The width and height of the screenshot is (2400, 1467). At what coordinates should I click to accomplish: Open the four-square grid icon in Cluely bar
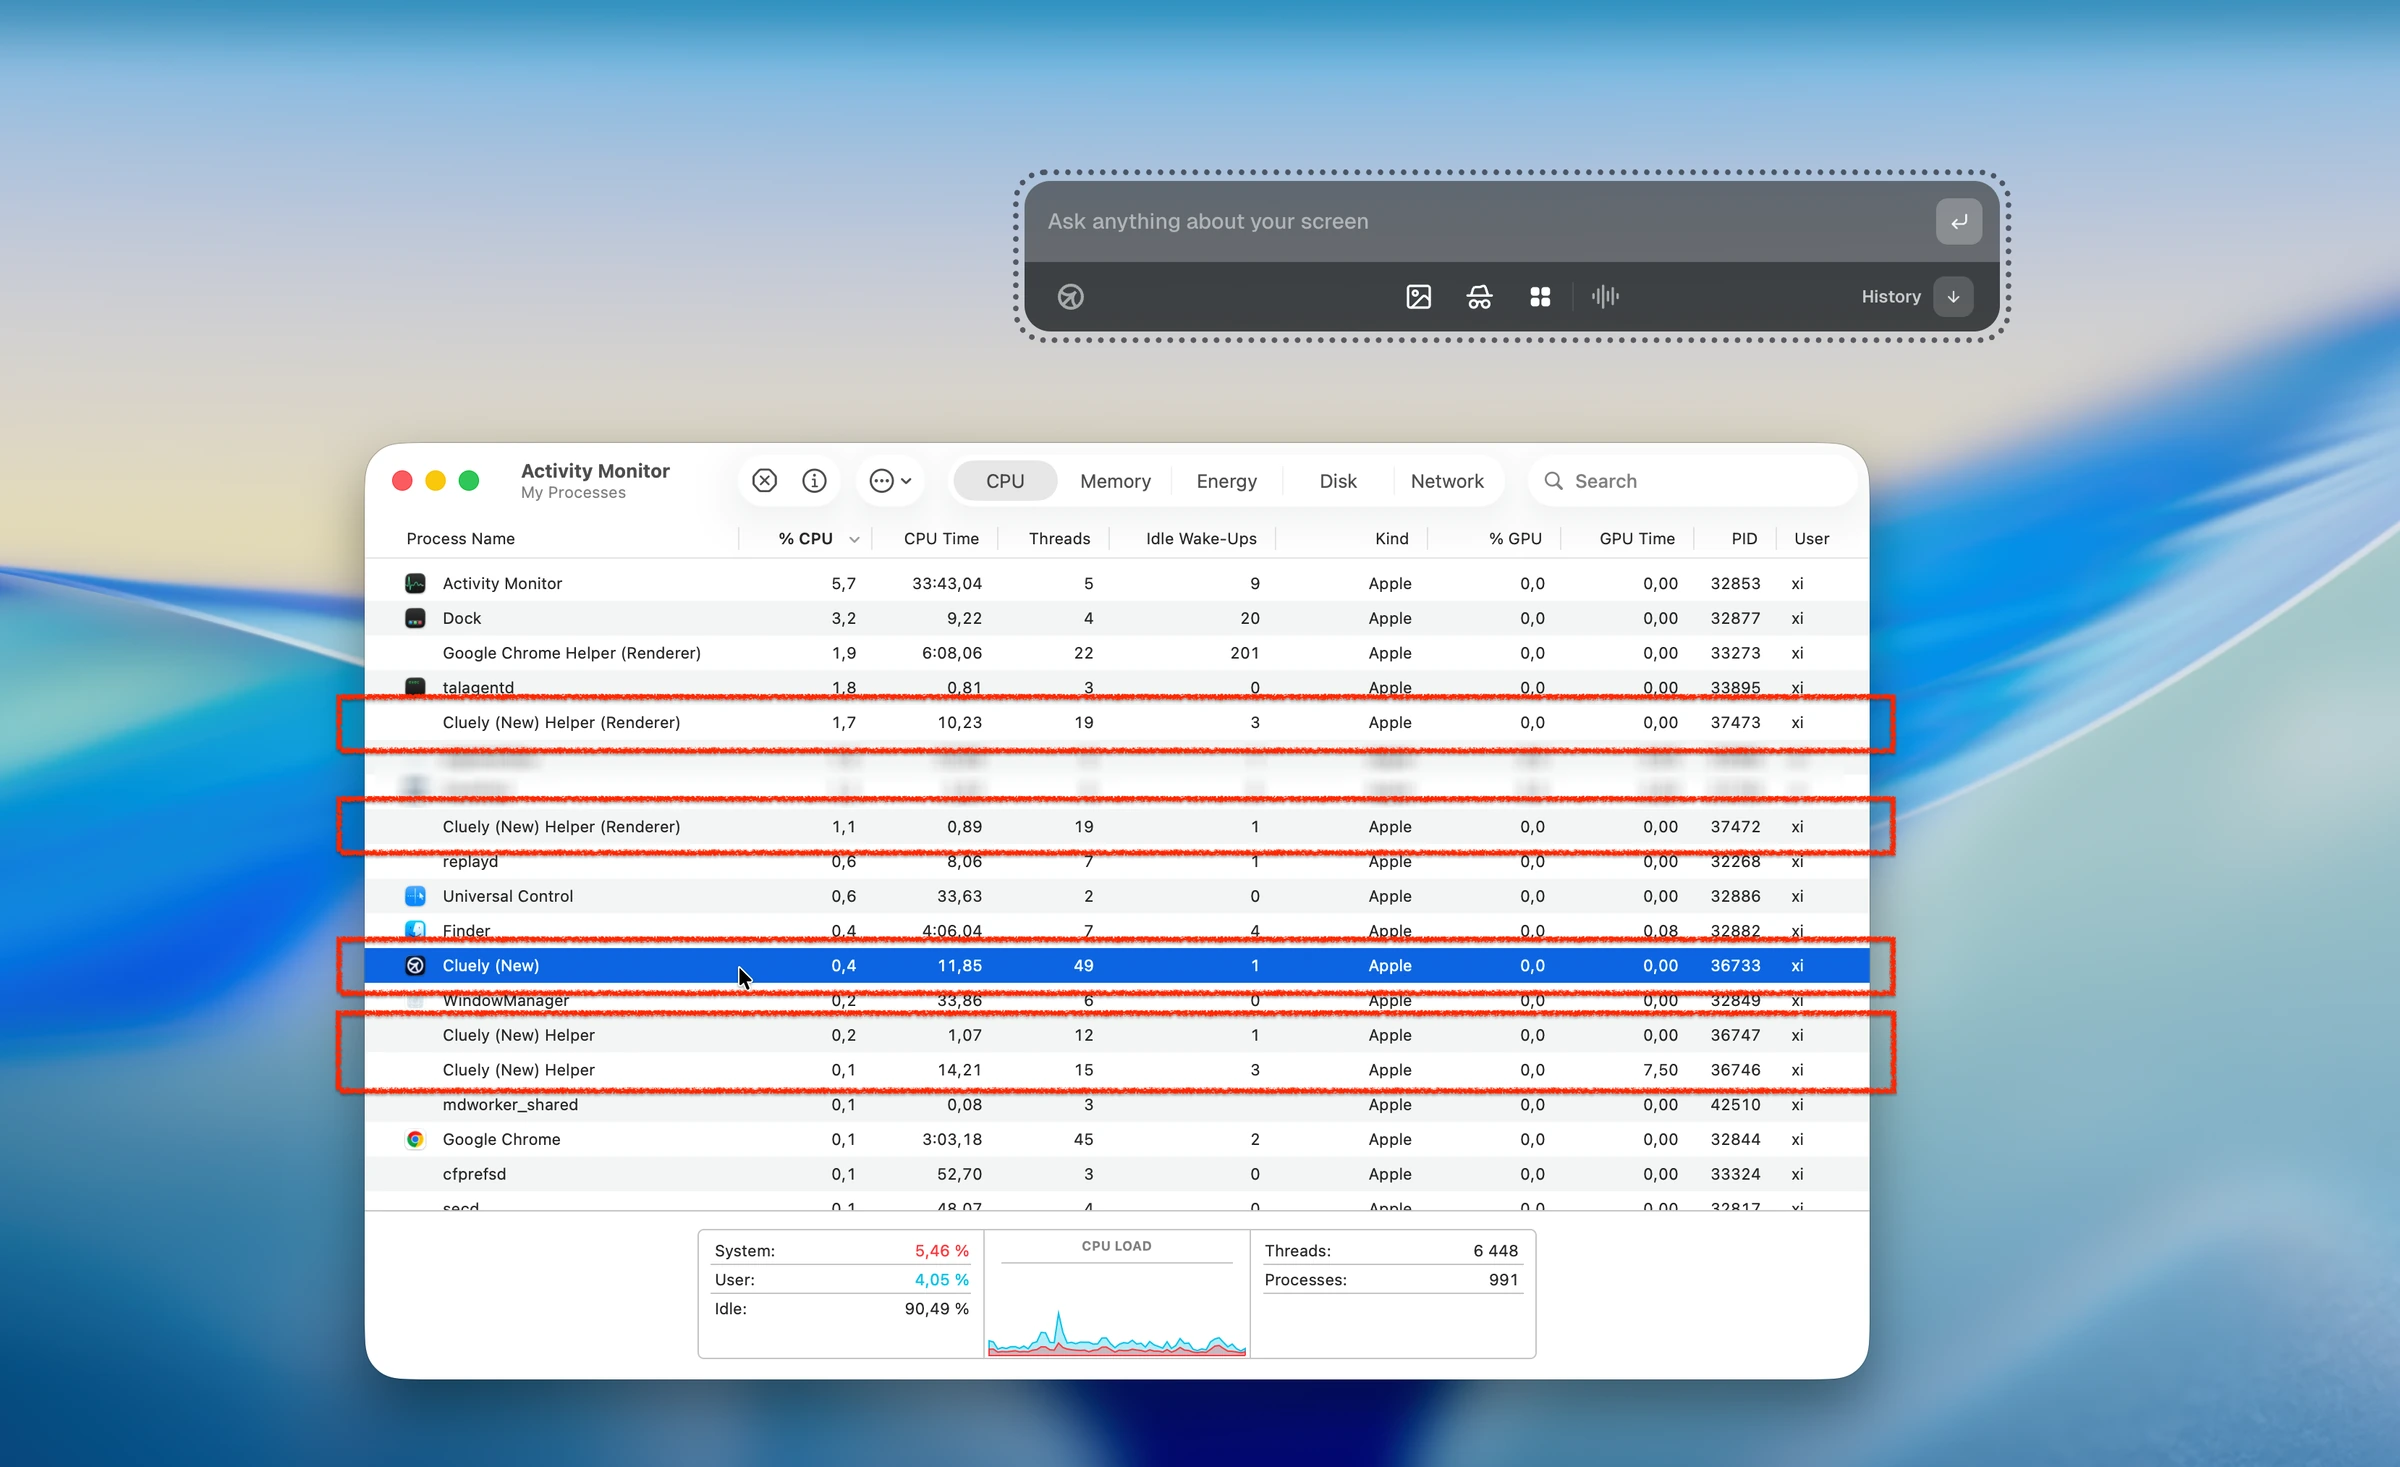pyautogui.click(x=1540, y=297)
